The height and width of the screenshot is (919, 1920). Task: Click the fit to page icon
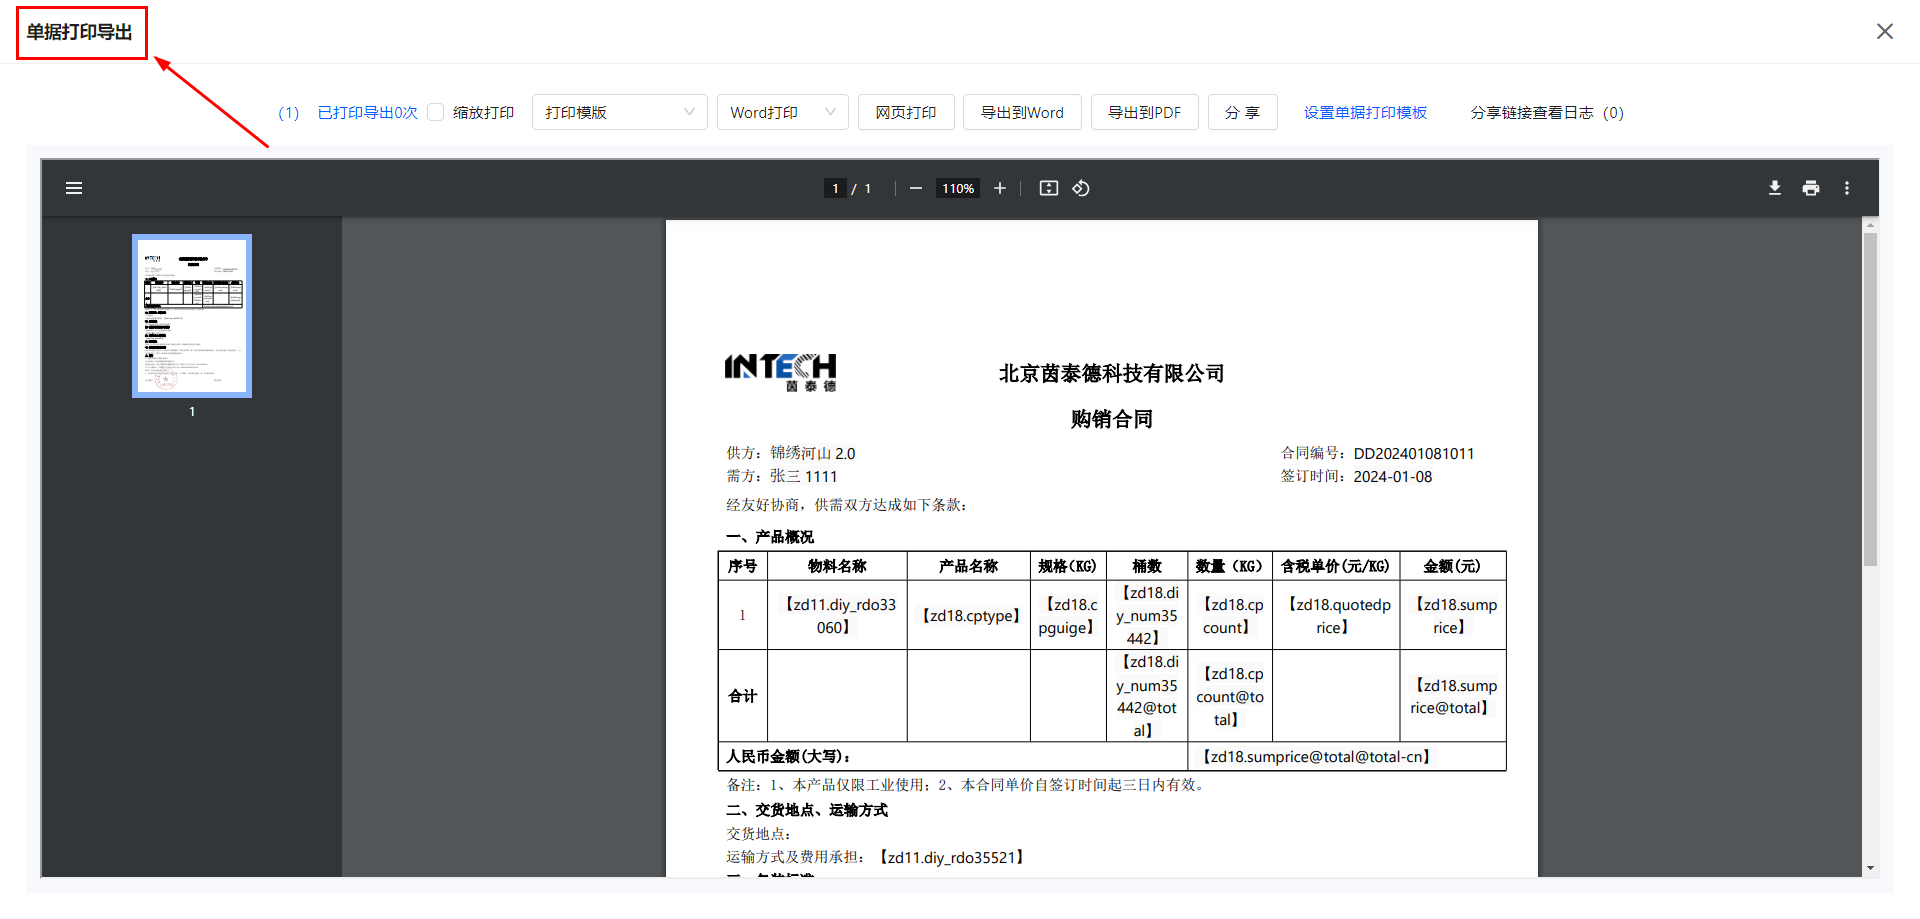pyautogui.click(x=1048, y=188)
